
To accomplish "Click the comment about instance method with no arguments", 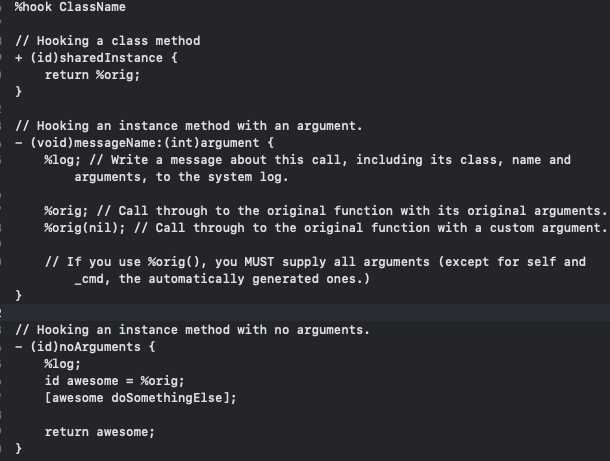I will click(x=192, y=330).
